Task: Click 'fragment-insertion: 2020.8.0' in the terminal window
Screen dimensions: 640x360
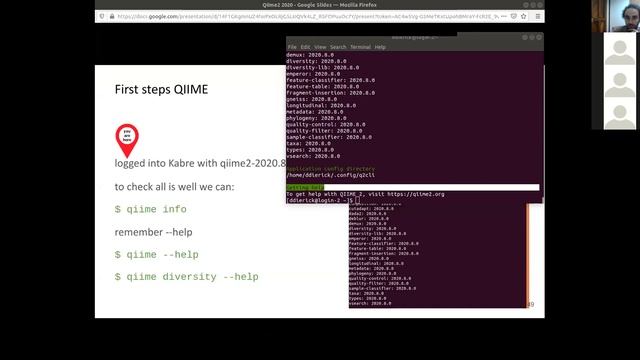Action: coord(331,93)
